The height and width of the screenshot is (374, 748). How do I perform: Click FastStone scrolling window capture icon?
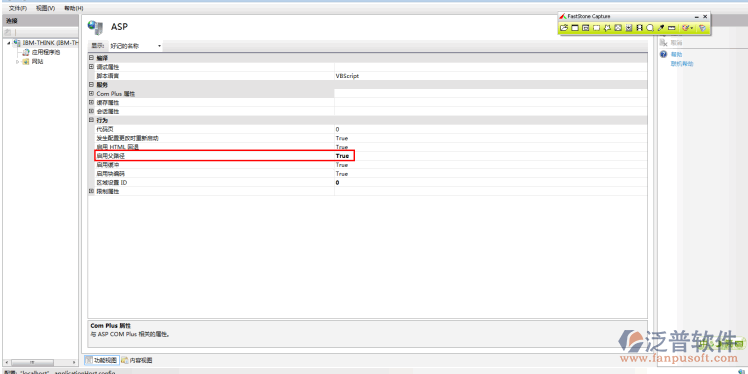(629, 28)
